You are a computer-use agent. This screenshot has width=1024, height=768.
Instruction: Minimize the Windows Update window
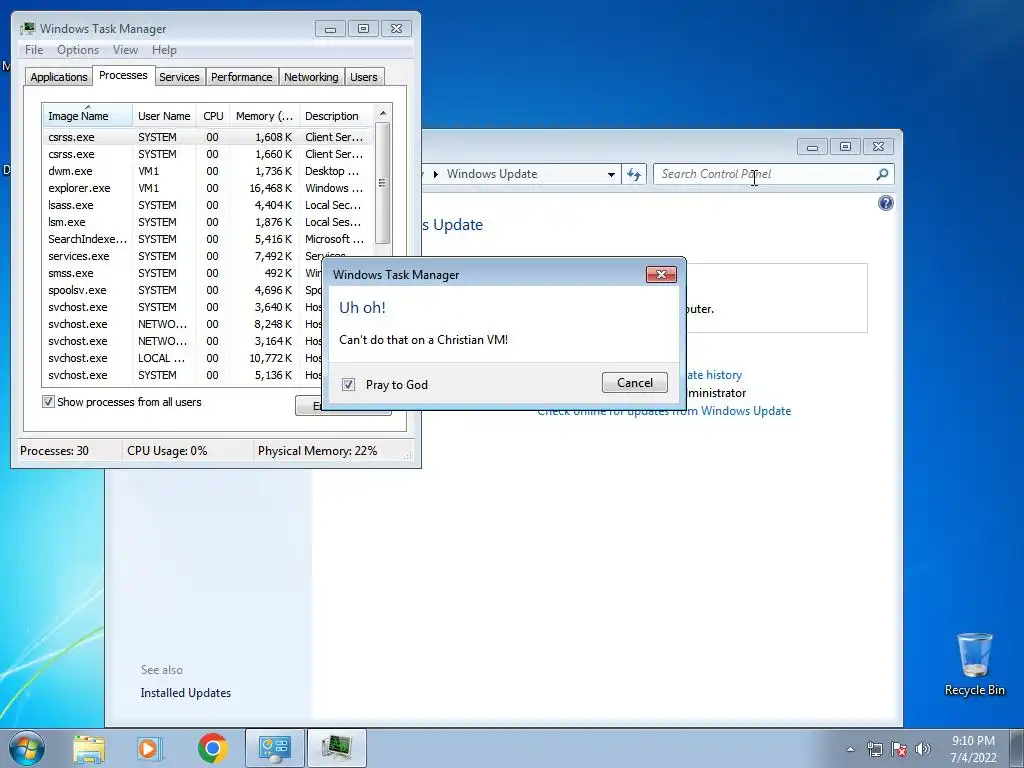click(x=812, y=147)
